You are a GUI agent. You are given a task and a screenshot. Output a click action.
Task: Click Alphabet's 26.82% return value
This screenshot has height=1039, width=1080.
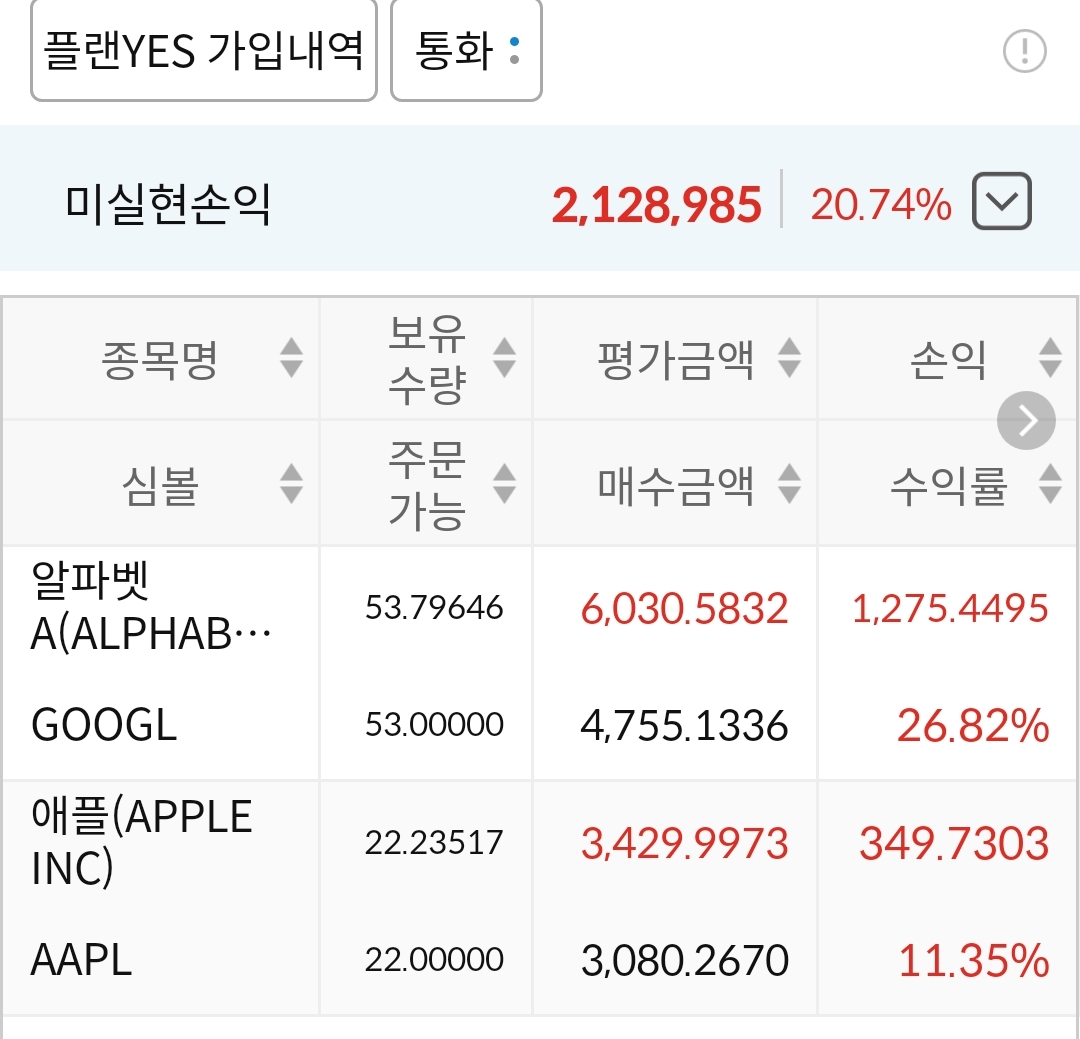973,726
